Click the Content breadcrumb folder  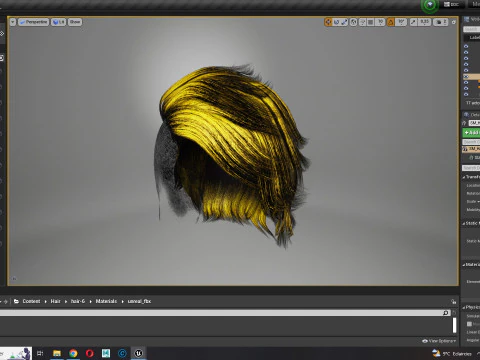tap(31, 301)
